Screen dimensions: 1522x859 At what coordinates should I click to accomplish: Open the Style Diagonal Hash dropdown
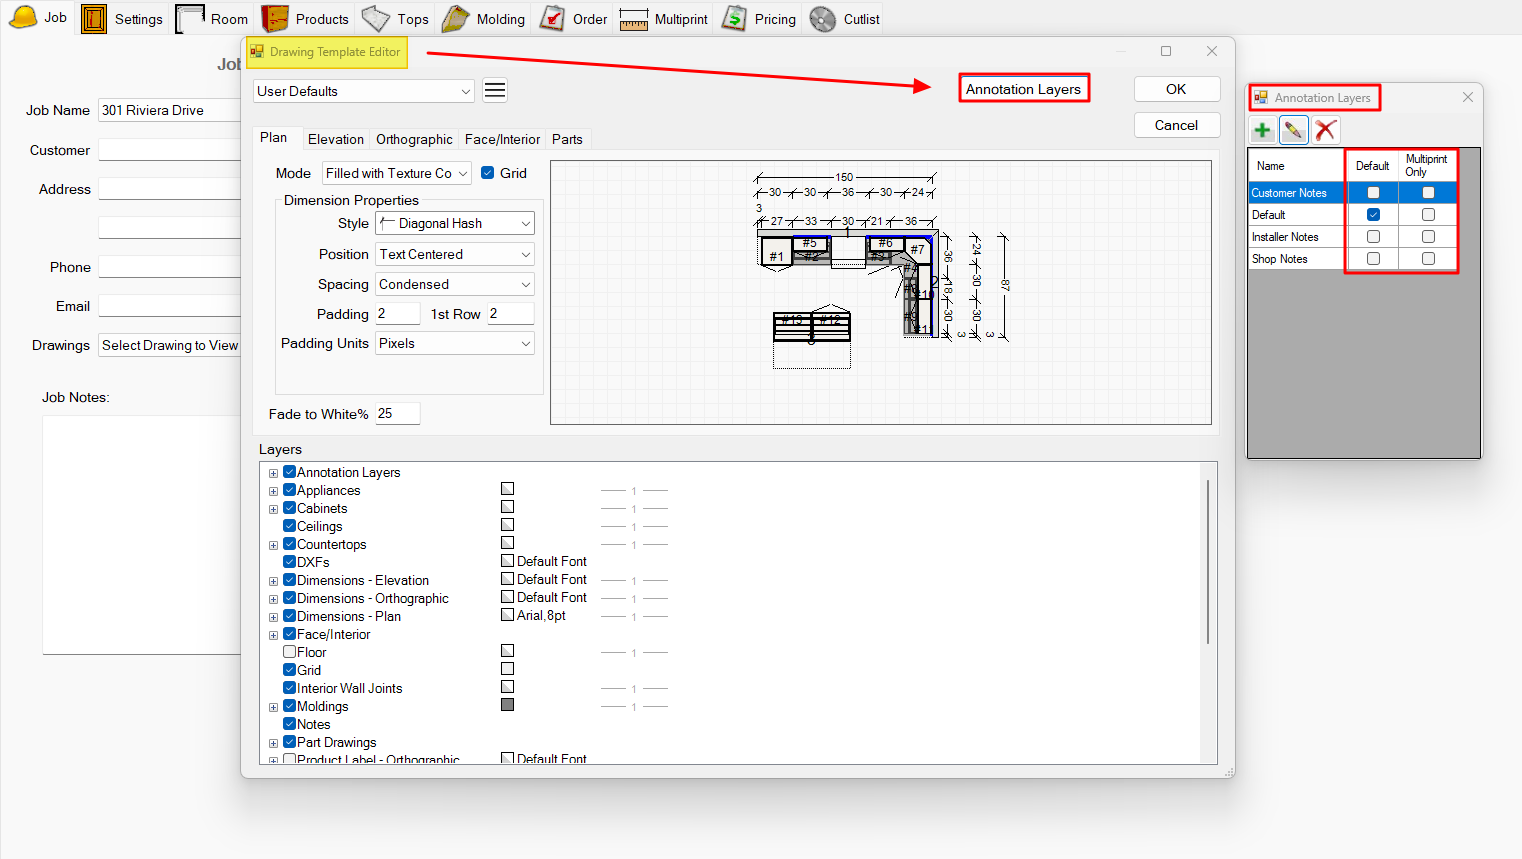click(x=455, y=223)
